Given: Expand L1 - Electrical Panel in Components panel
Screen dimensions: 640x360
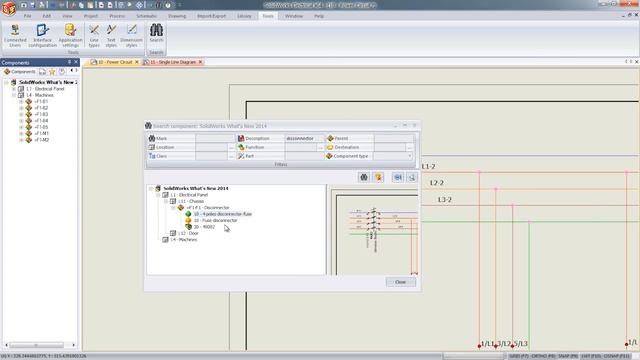Looking at the screenshot, I should click(x=14, y=89).
